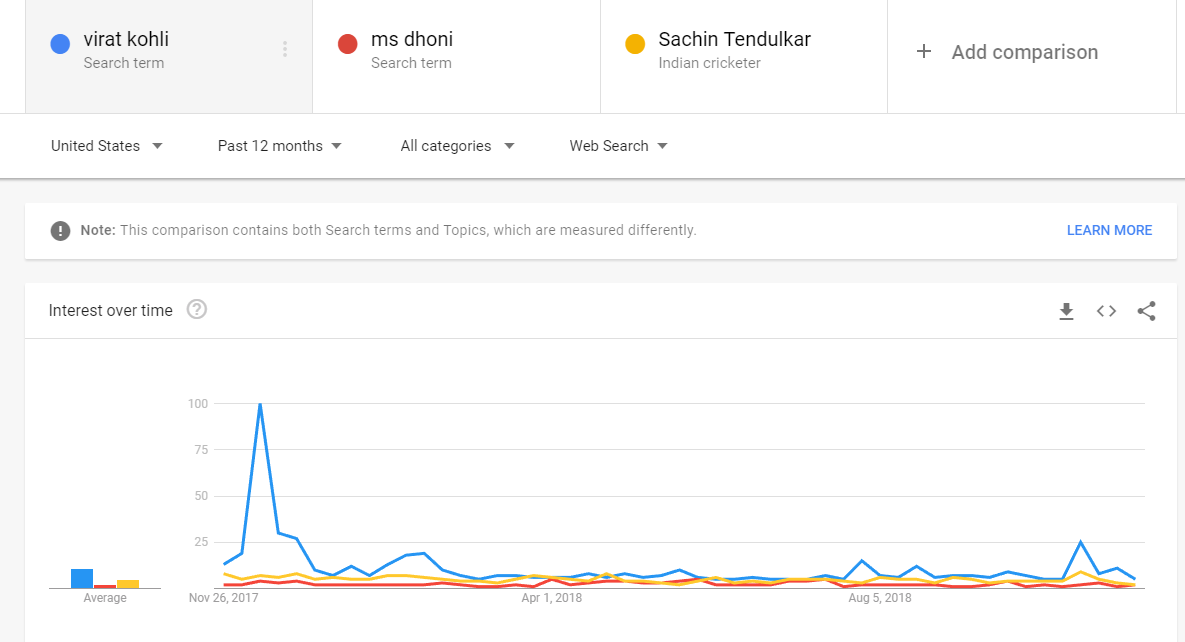Click the plus icon to add comparison
1185x642 pixels.
click(924, 51)
